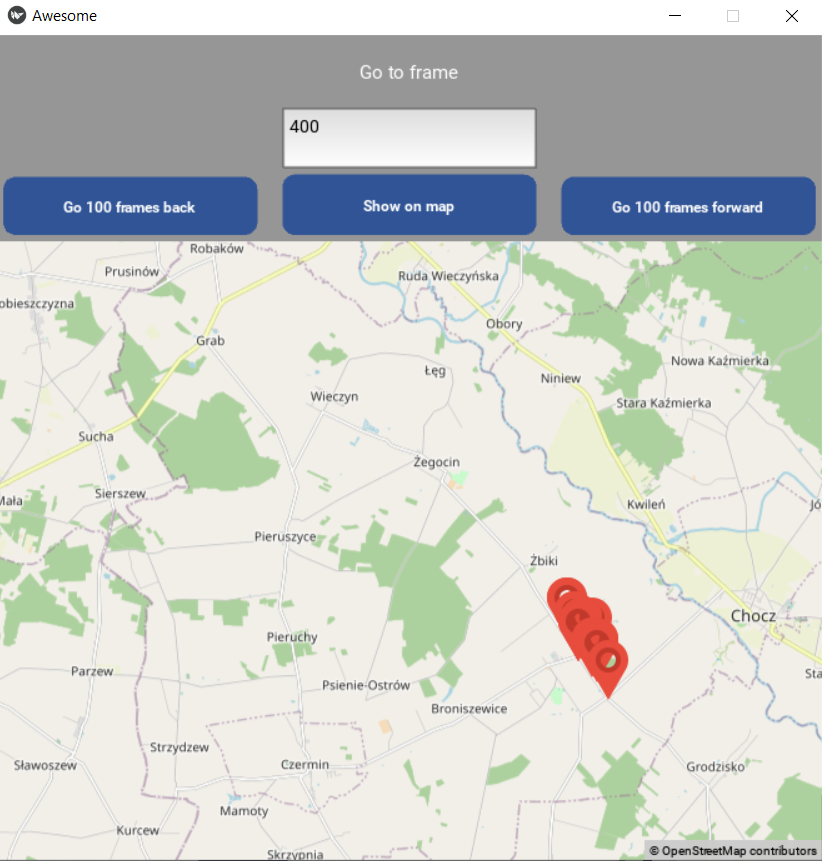Click the Grab village label
The width and height of the screenshot is (822, 861).
point(210,340)
